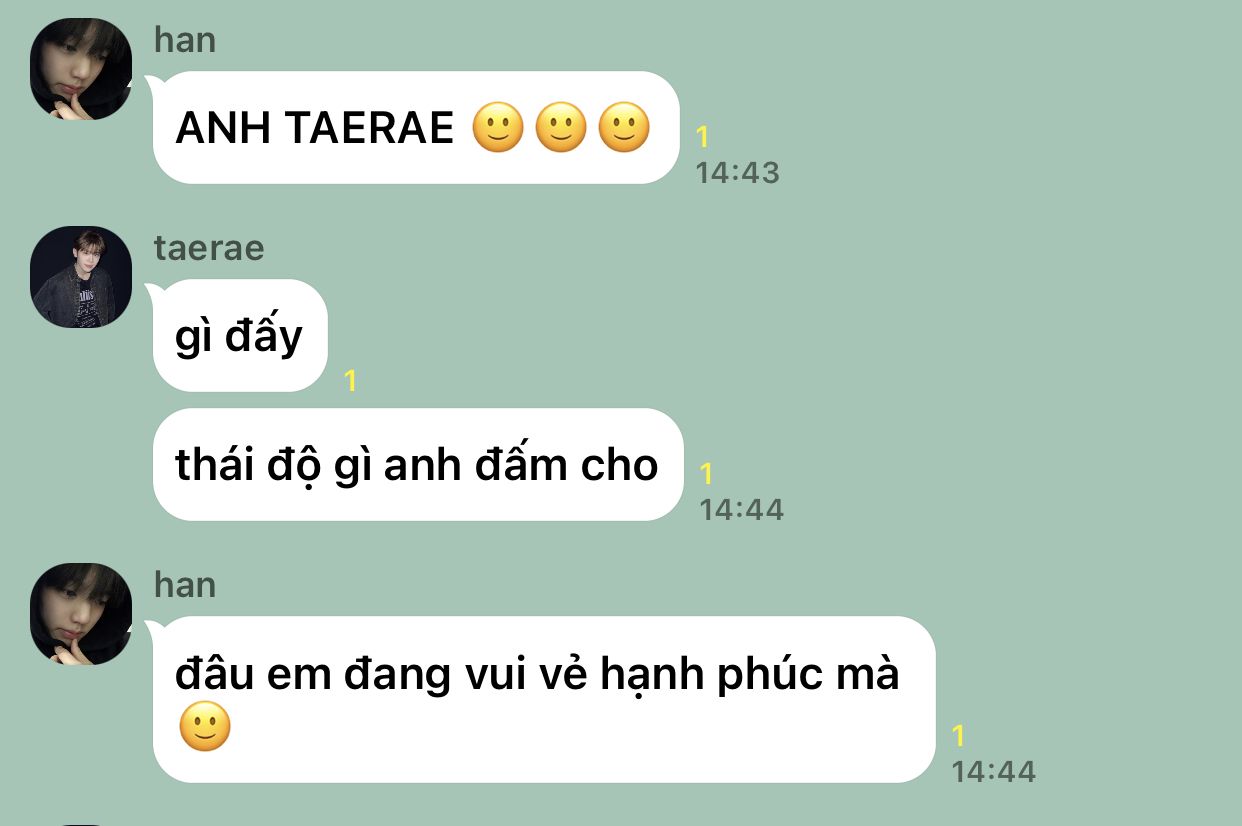Screen dimensions: 1242x826
Task: Click the 'han' name above the last message
Action: tap(185, 584)
